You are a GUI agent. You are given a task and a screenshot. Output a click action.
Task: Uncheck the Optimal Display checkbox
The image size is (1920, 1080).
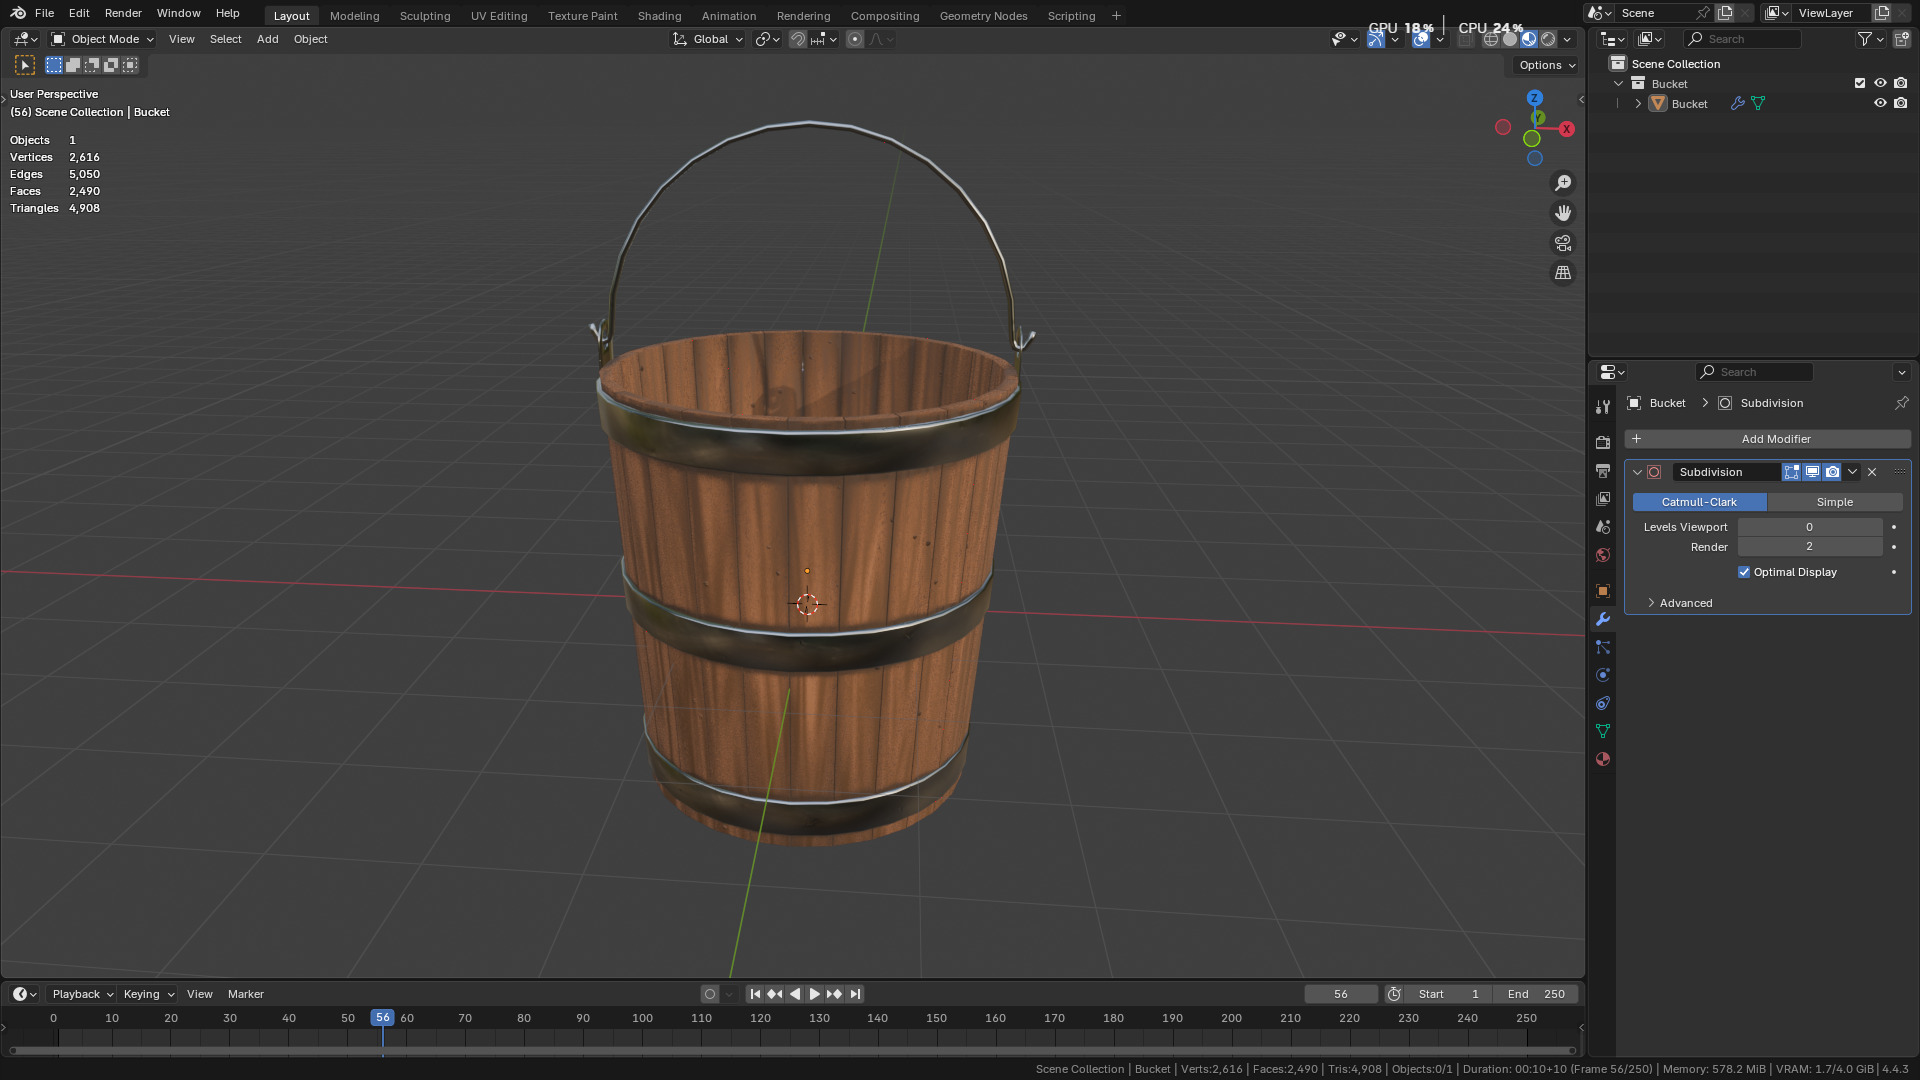[x=1744, y=572]
